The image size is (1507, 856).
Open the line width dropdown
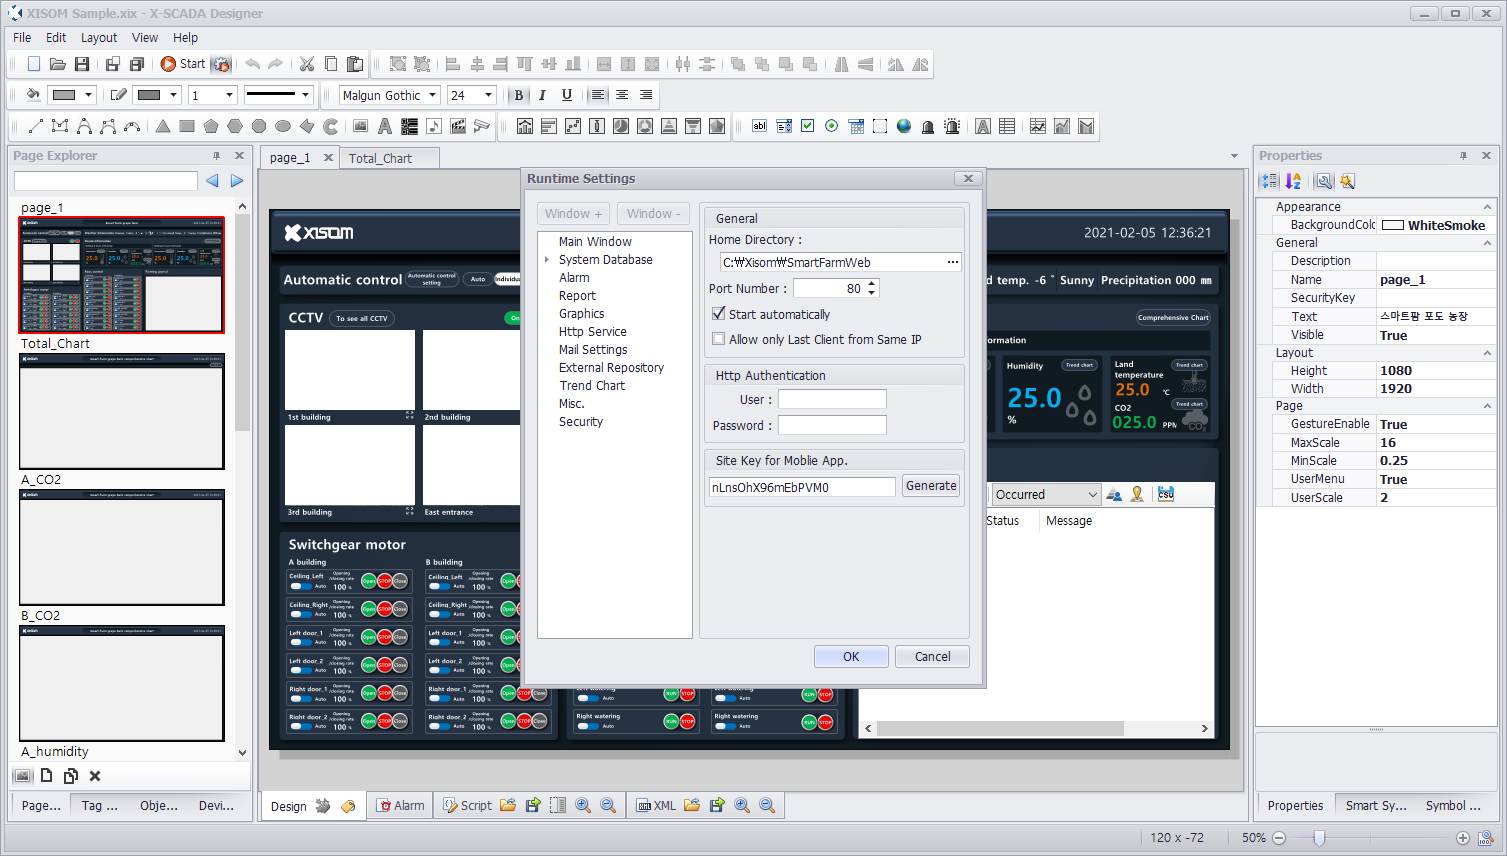click(x=229, y=95)
